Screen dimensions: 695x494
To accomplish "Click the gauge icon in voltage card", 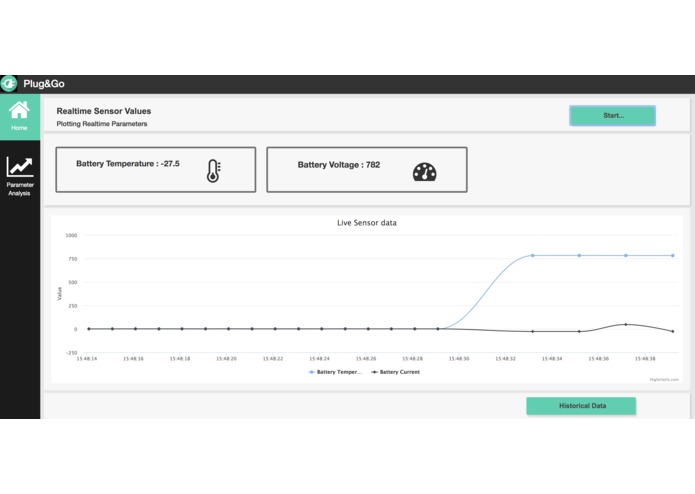I will click(425, 172).
